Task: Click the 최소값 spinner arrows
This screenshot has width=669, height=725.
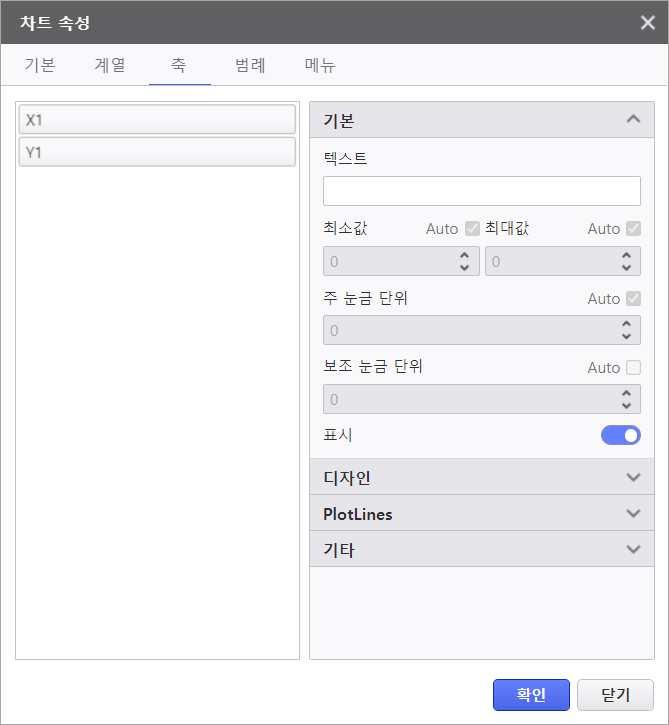Action: point(464,261)
